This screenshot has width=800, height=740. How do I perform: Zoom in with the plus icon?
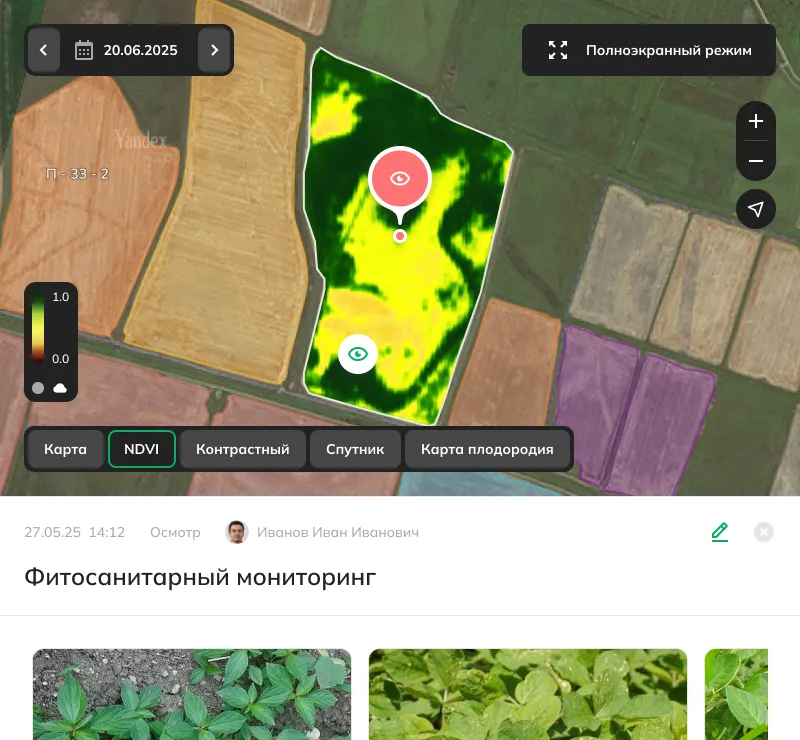(756, 121)
